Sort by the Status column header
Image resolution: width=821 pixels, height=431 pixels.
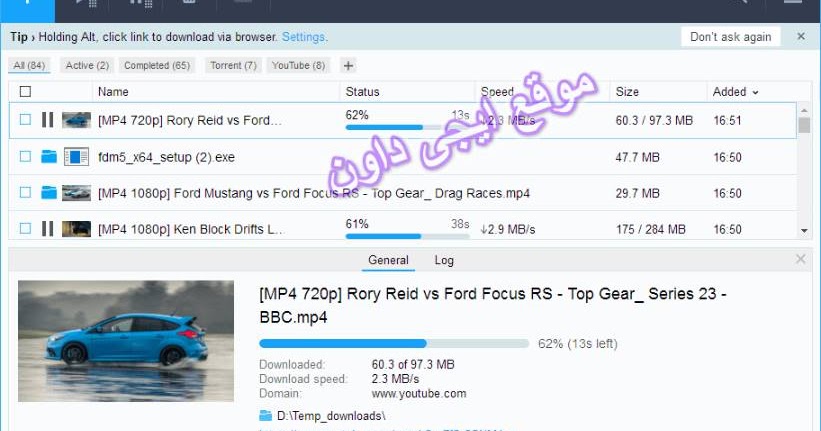362,92
